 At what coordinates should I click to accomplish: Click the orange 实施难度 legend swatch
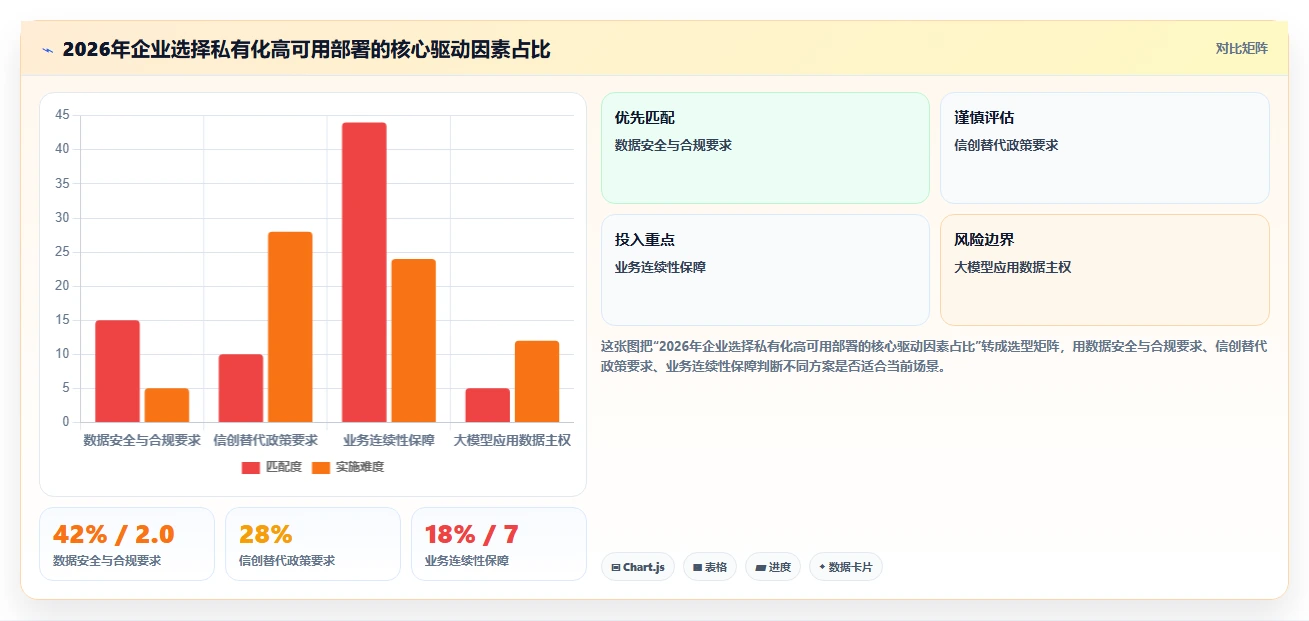[x=321, y=467]
